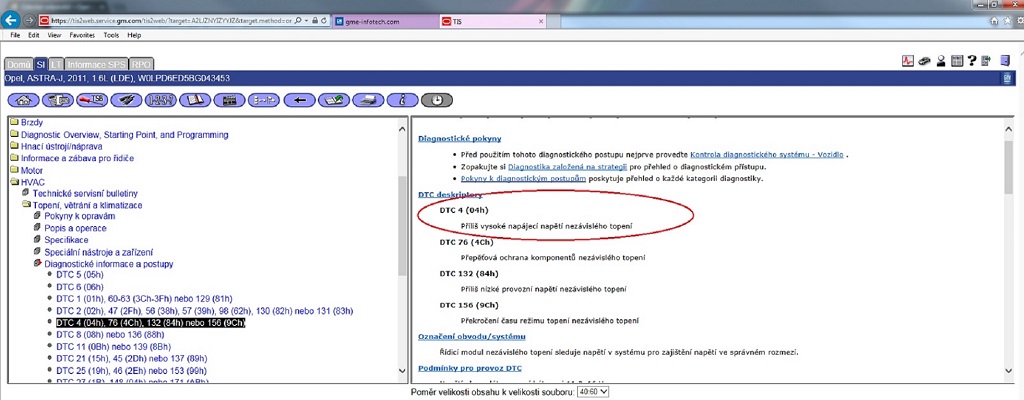Click the 1-2-3 numbered toolbar button

coord(161,100)
